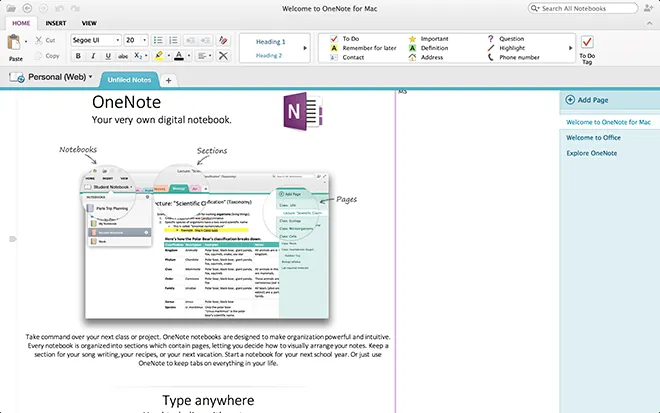Image resolution: width=660 pixels, height=413 pixels.
Task: Toggle strikethrough abc formatting
Action: pyautogui.click(x=123, y=56)
